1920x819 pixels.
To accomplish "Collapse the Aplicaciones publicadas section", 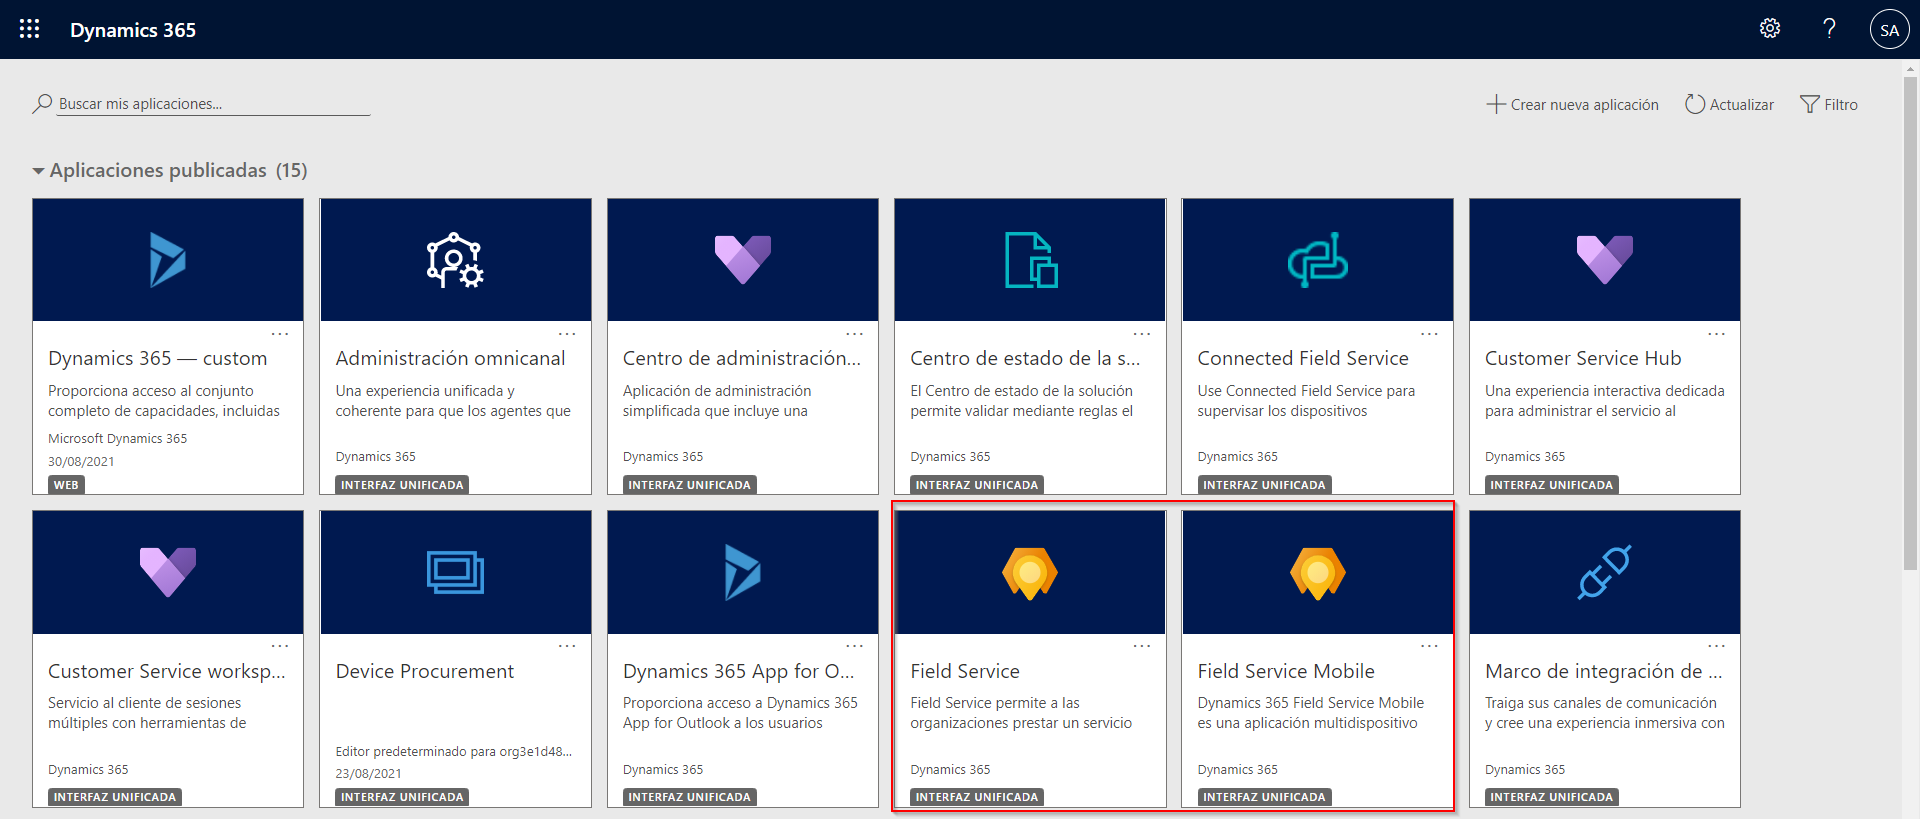I will [38, 171].
